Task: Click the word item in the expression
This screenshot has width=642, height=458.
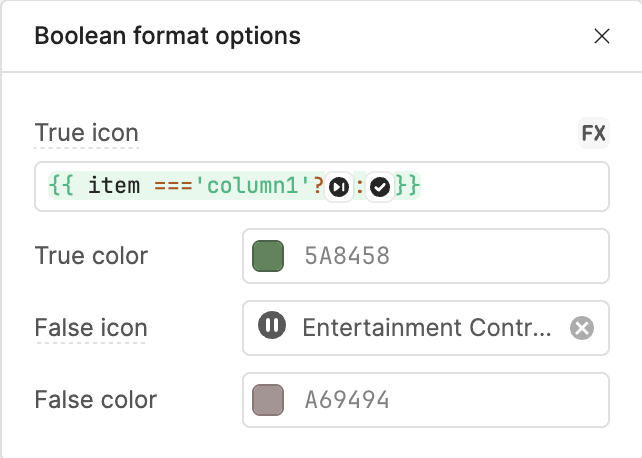Action: point(114,186)
